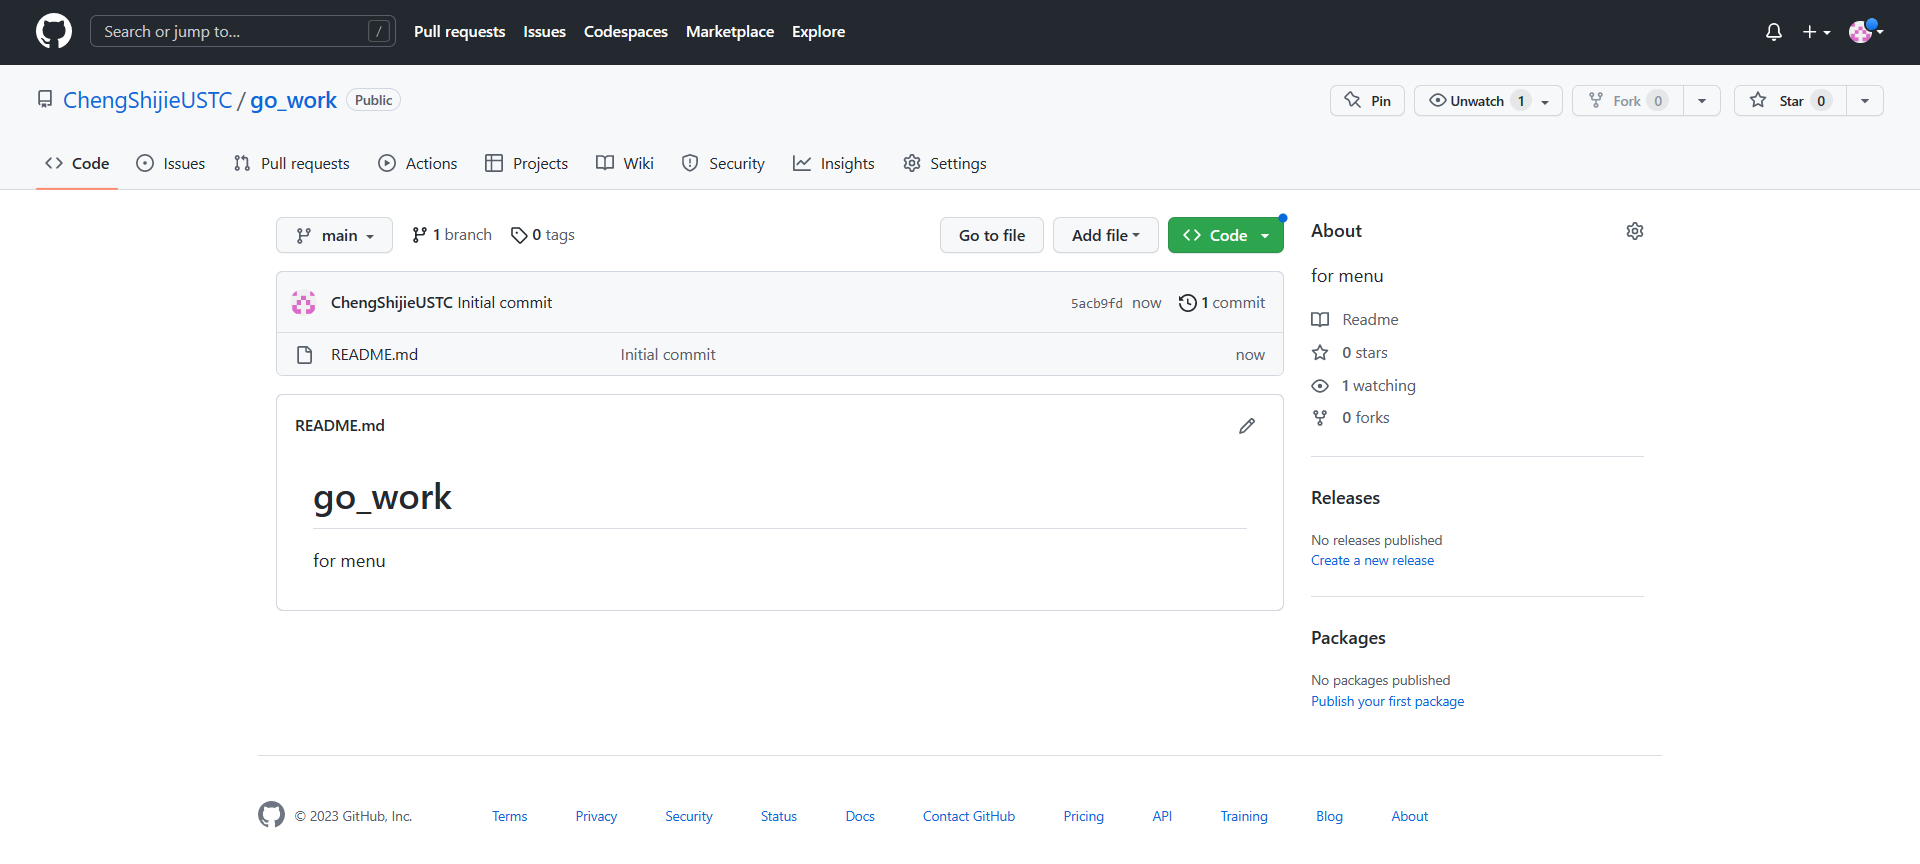Image resolution: width=1920 pixels, height=864 pixels.
Task: Open the create-new plus menu
Action: (x=1815, y=32)
